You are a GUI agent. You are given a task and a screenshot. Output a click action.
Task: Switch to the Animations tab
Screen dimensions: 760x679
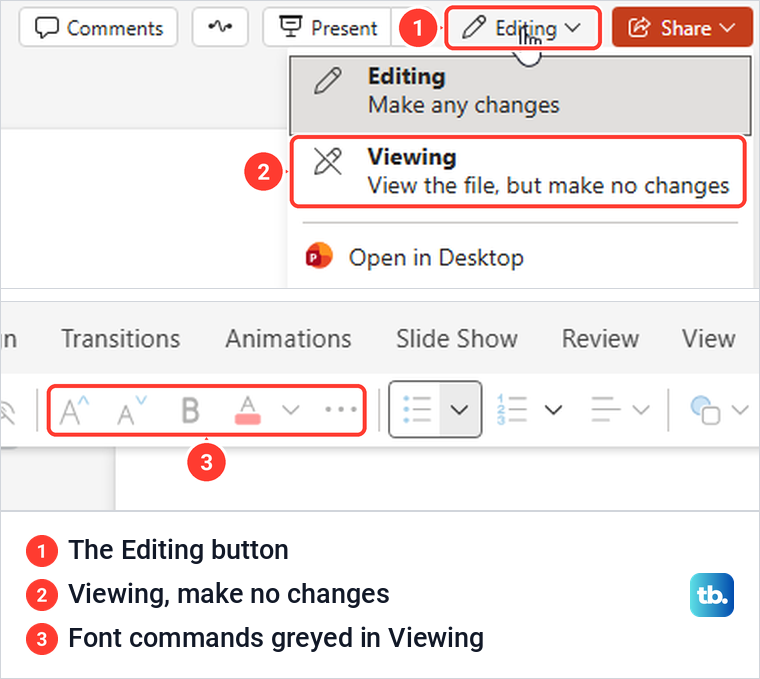(x=288, y=339)
